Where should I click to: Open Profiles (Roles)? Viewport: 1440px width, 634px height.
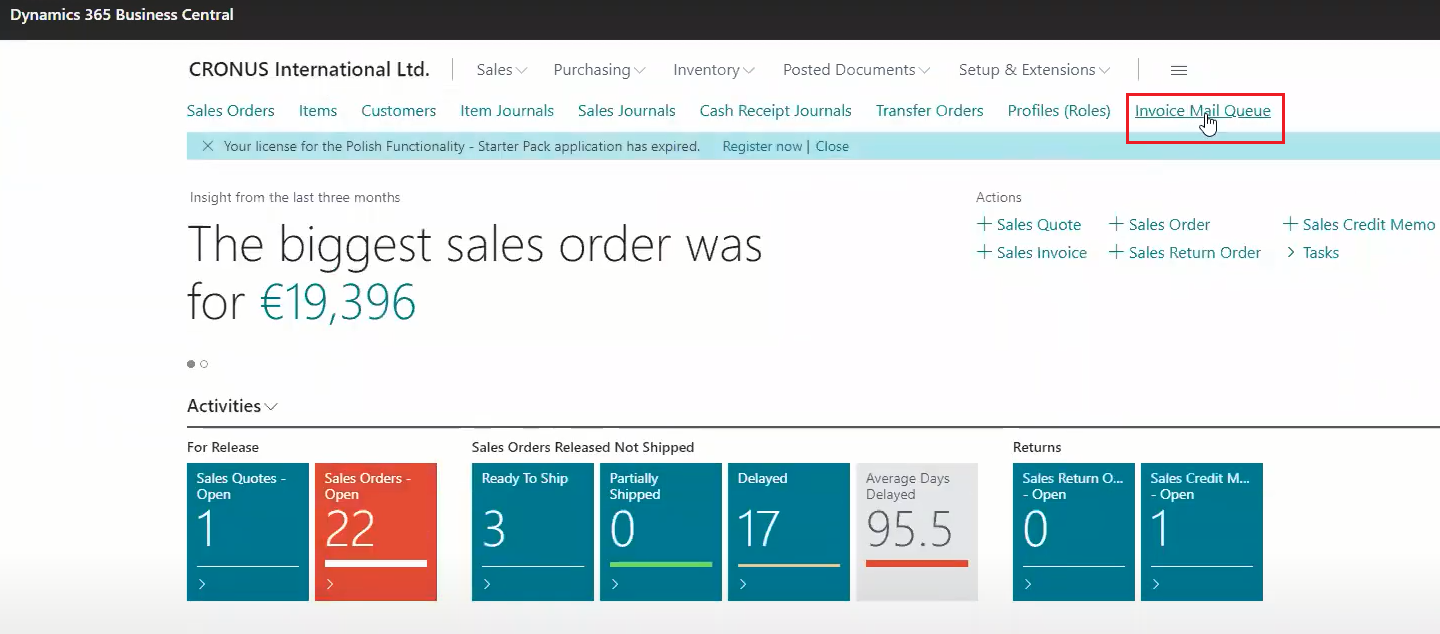[1059, 111]
